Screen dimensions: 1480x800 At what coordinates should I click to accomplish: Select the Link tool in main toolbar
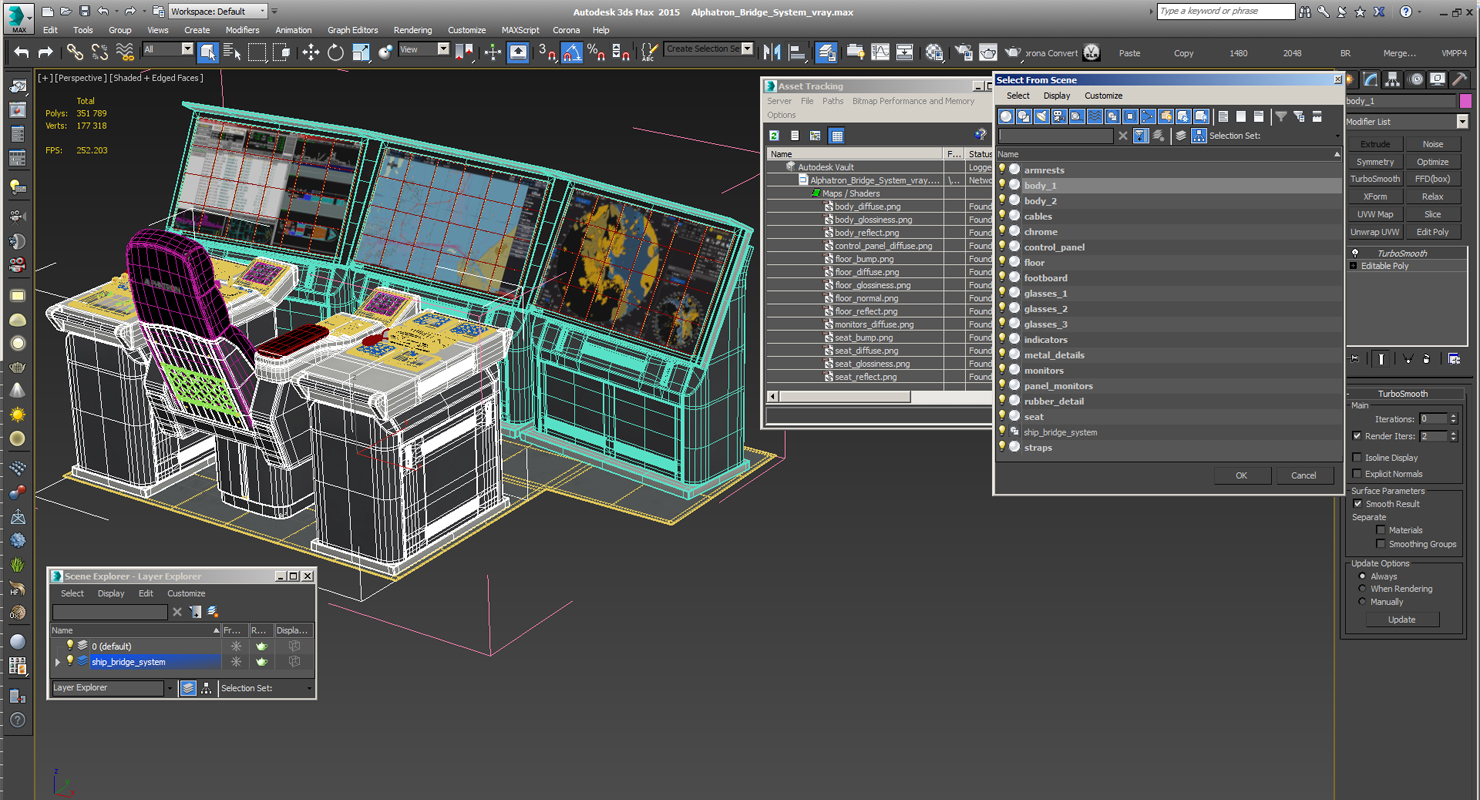[x=75, y=52]
